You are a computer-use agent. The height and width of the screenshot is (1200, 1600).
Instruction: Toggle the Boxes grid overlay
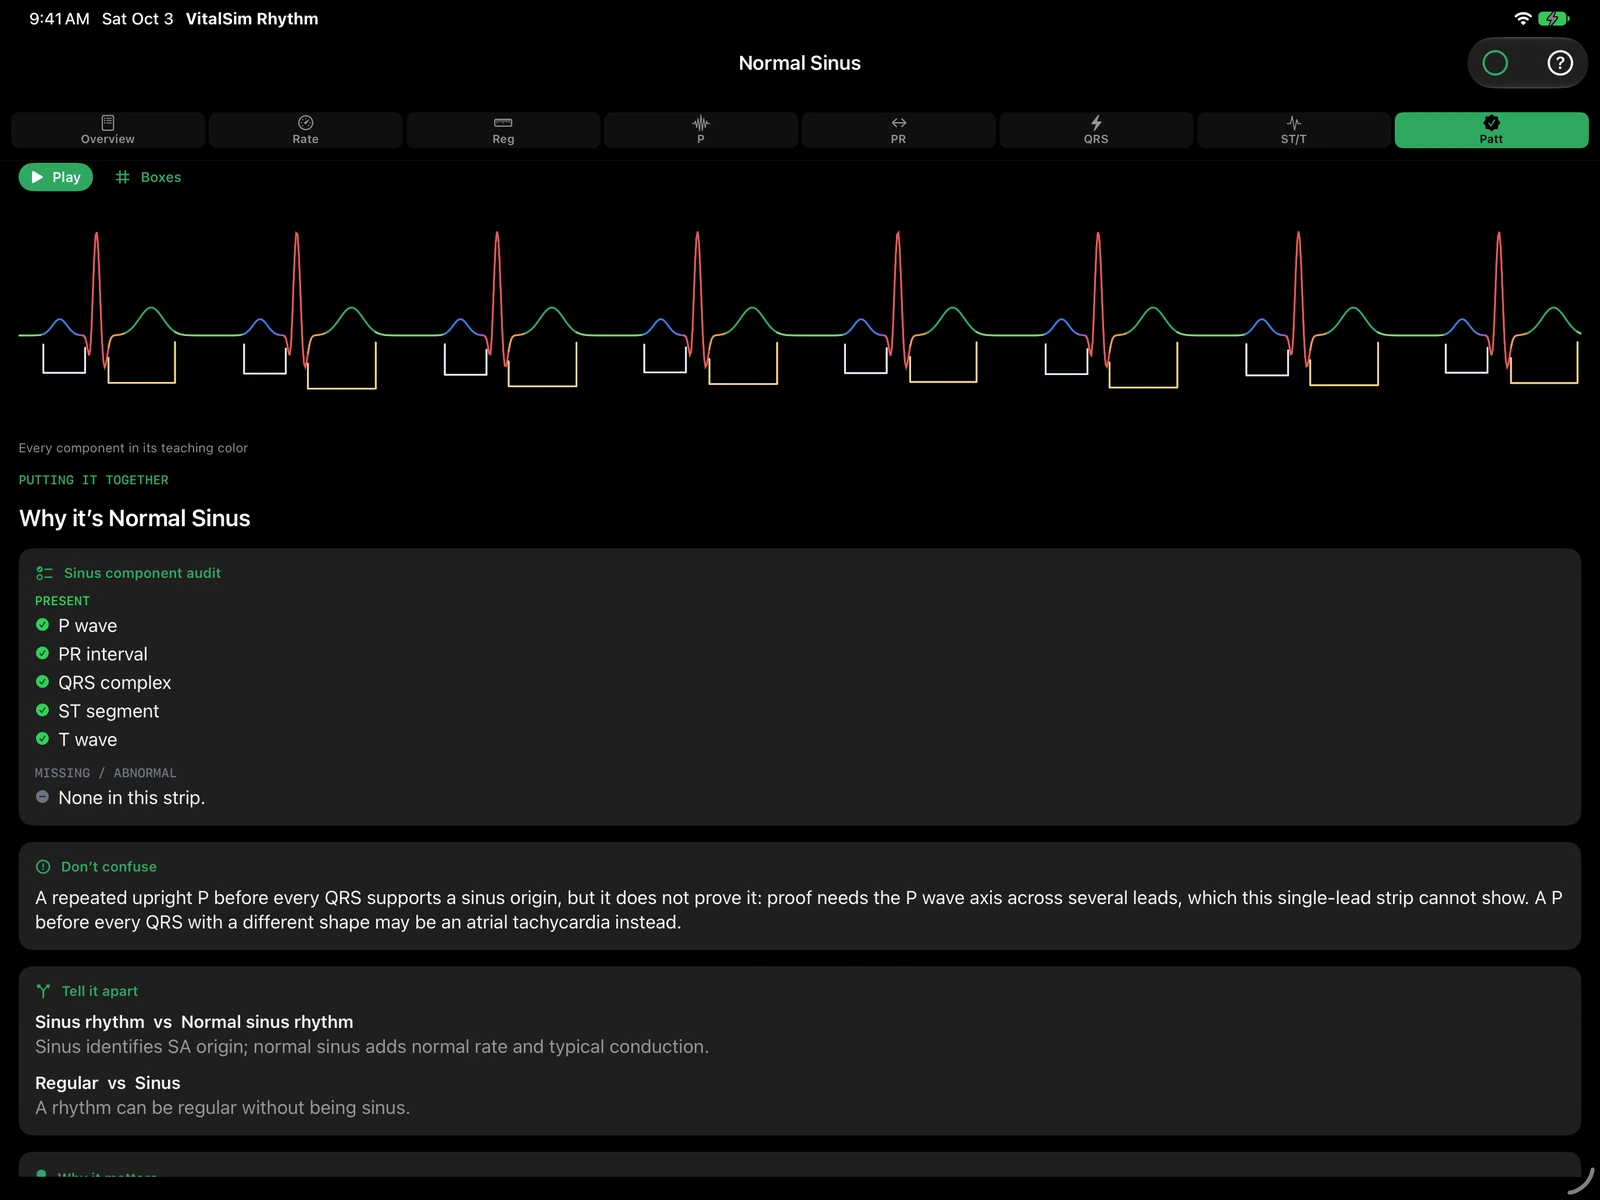tap(148, 177)
